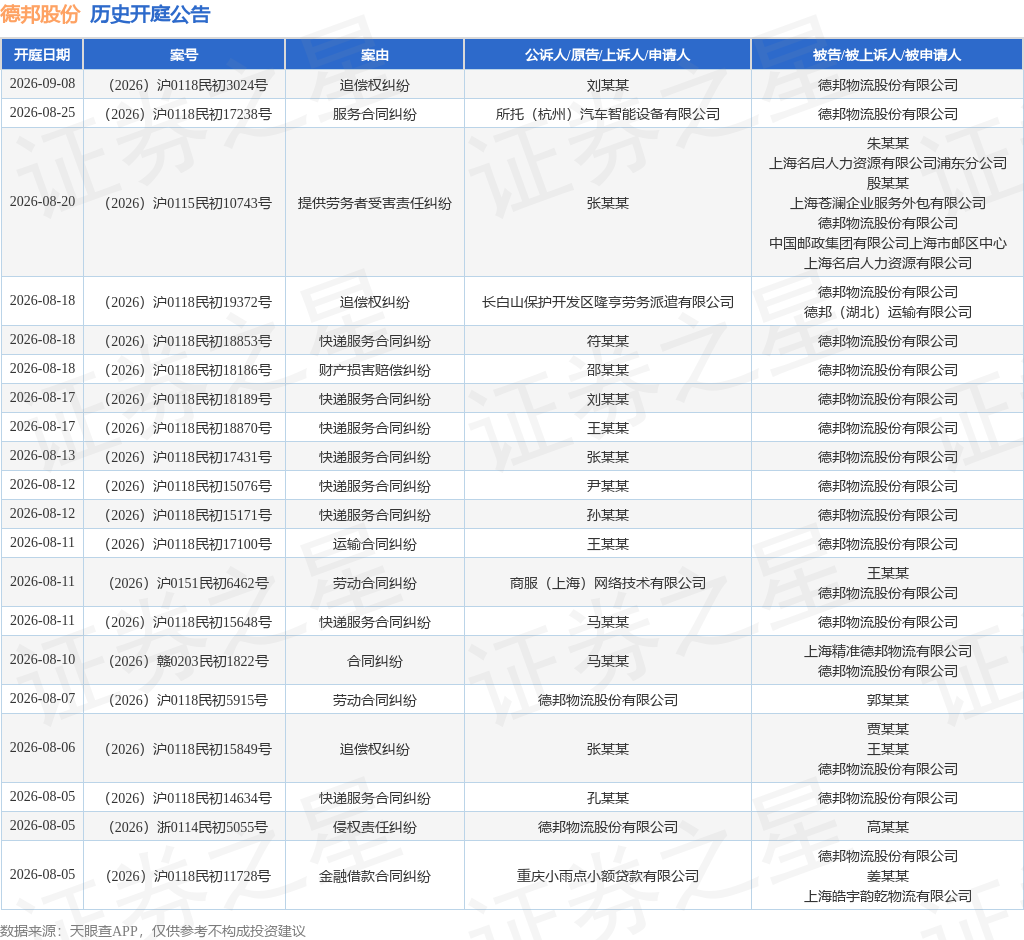Click plaintiff 所托（杭州）汽车智能设备有限公司
The width and height of the screenshot is (1024, 940).
point(607,114)
